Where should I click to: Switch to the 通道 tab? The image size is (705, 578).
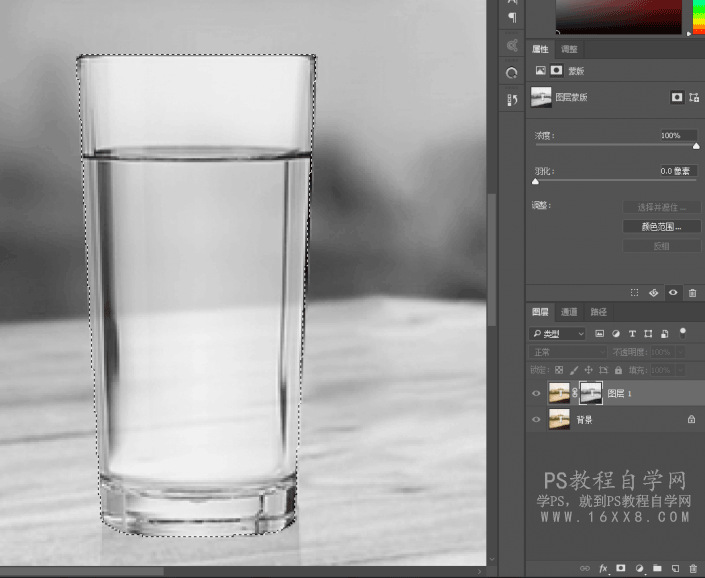[x=569, y=312]
